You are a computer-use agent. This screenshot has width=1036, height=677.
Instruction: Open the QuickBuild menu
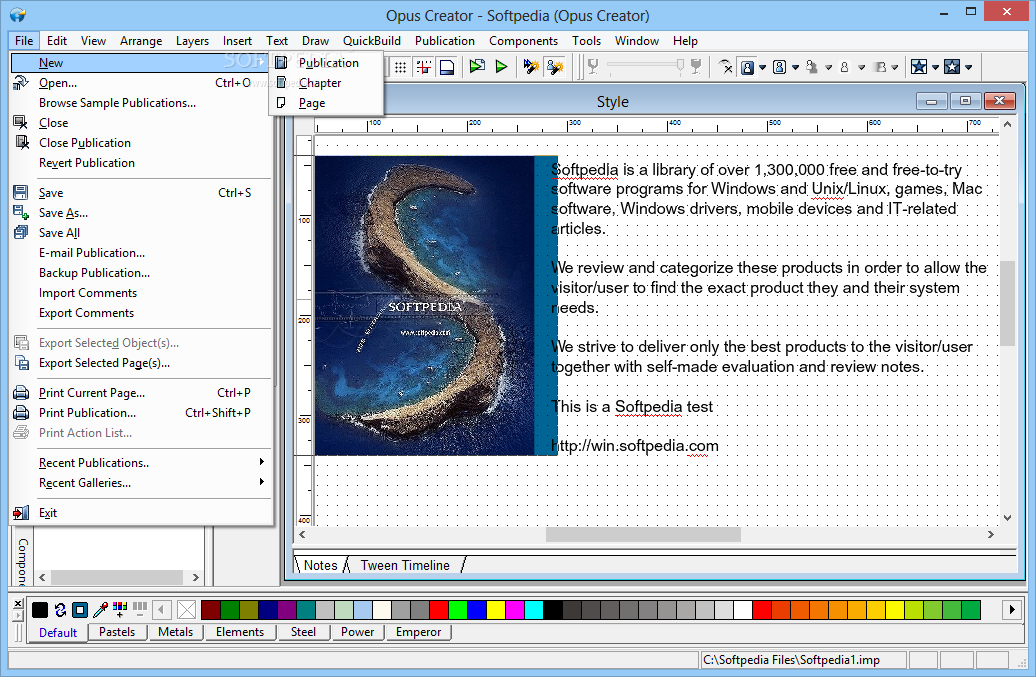(x=371, y=41)
